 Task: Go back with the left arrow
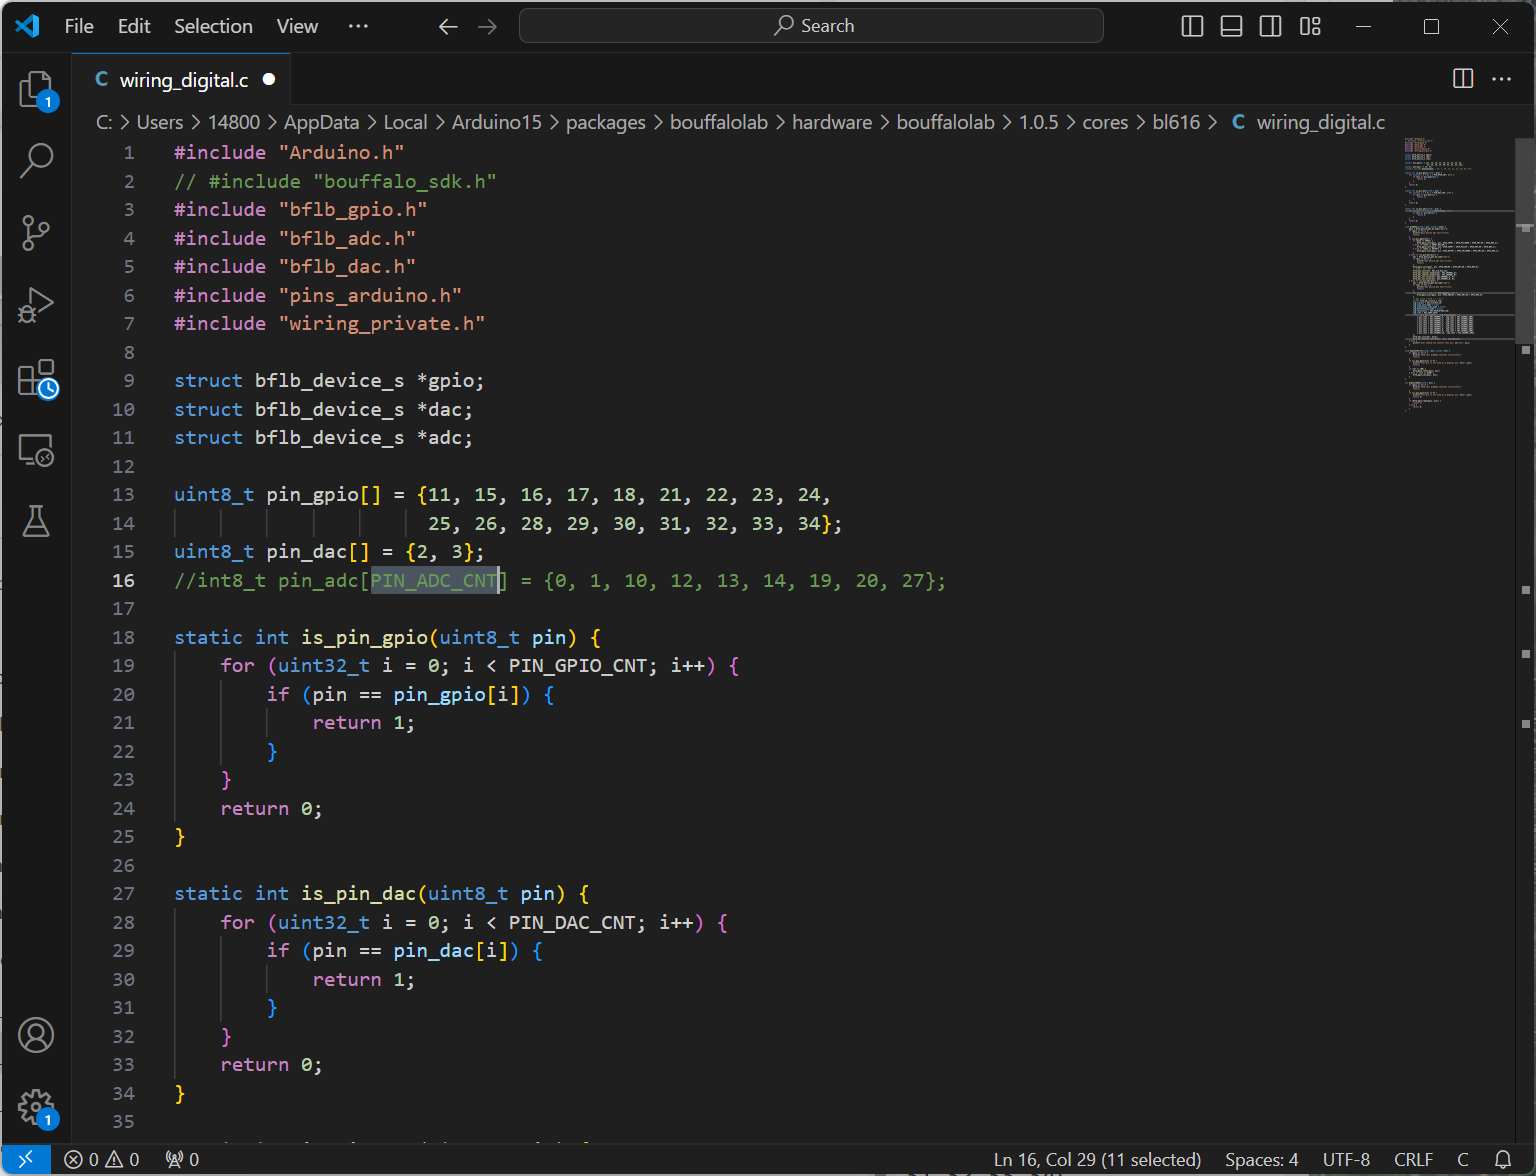[x=448, y=26]
